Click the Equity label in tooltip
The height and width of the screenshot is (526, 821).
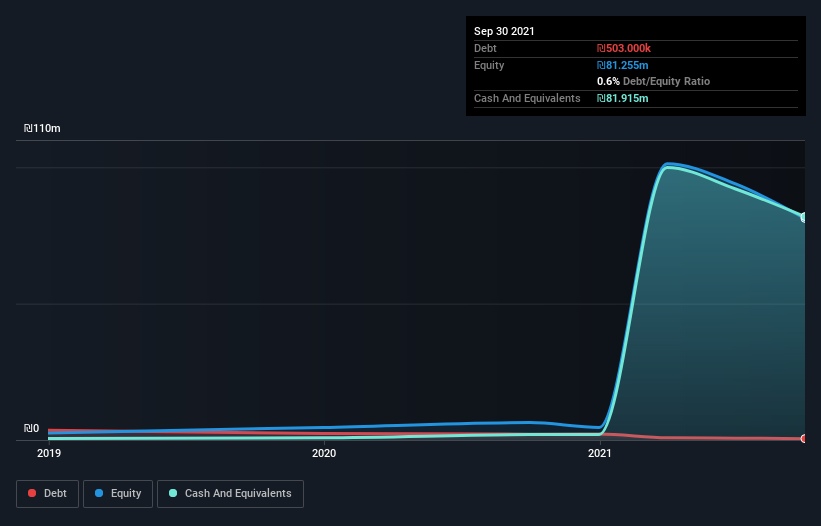point(489,65)
